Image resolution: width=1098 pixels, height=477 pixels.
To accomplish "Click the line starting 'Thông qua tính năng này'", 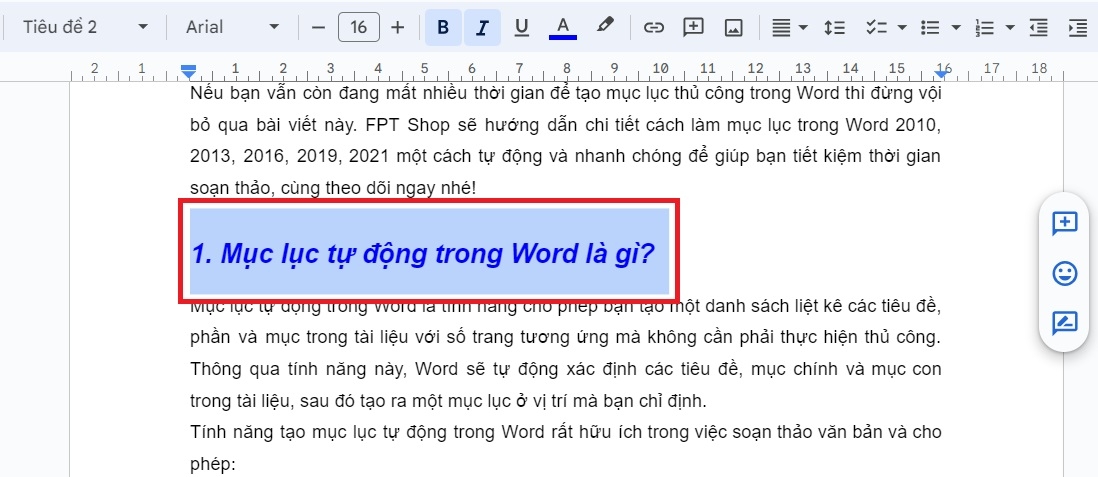I will point(566,368).
